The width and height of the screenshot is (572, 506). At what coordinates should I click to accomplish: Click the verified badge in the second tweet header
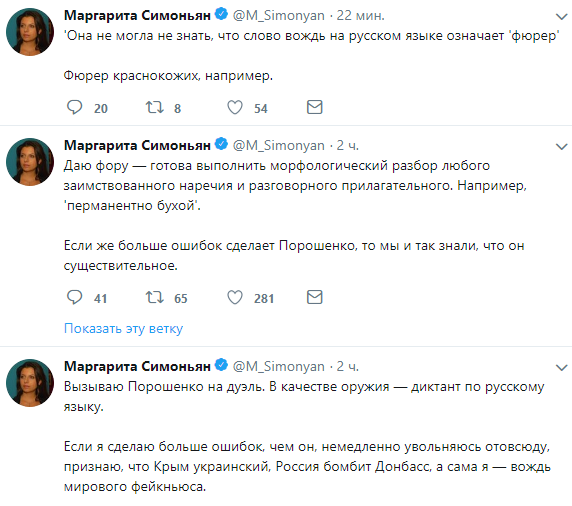tap(221, 144)
